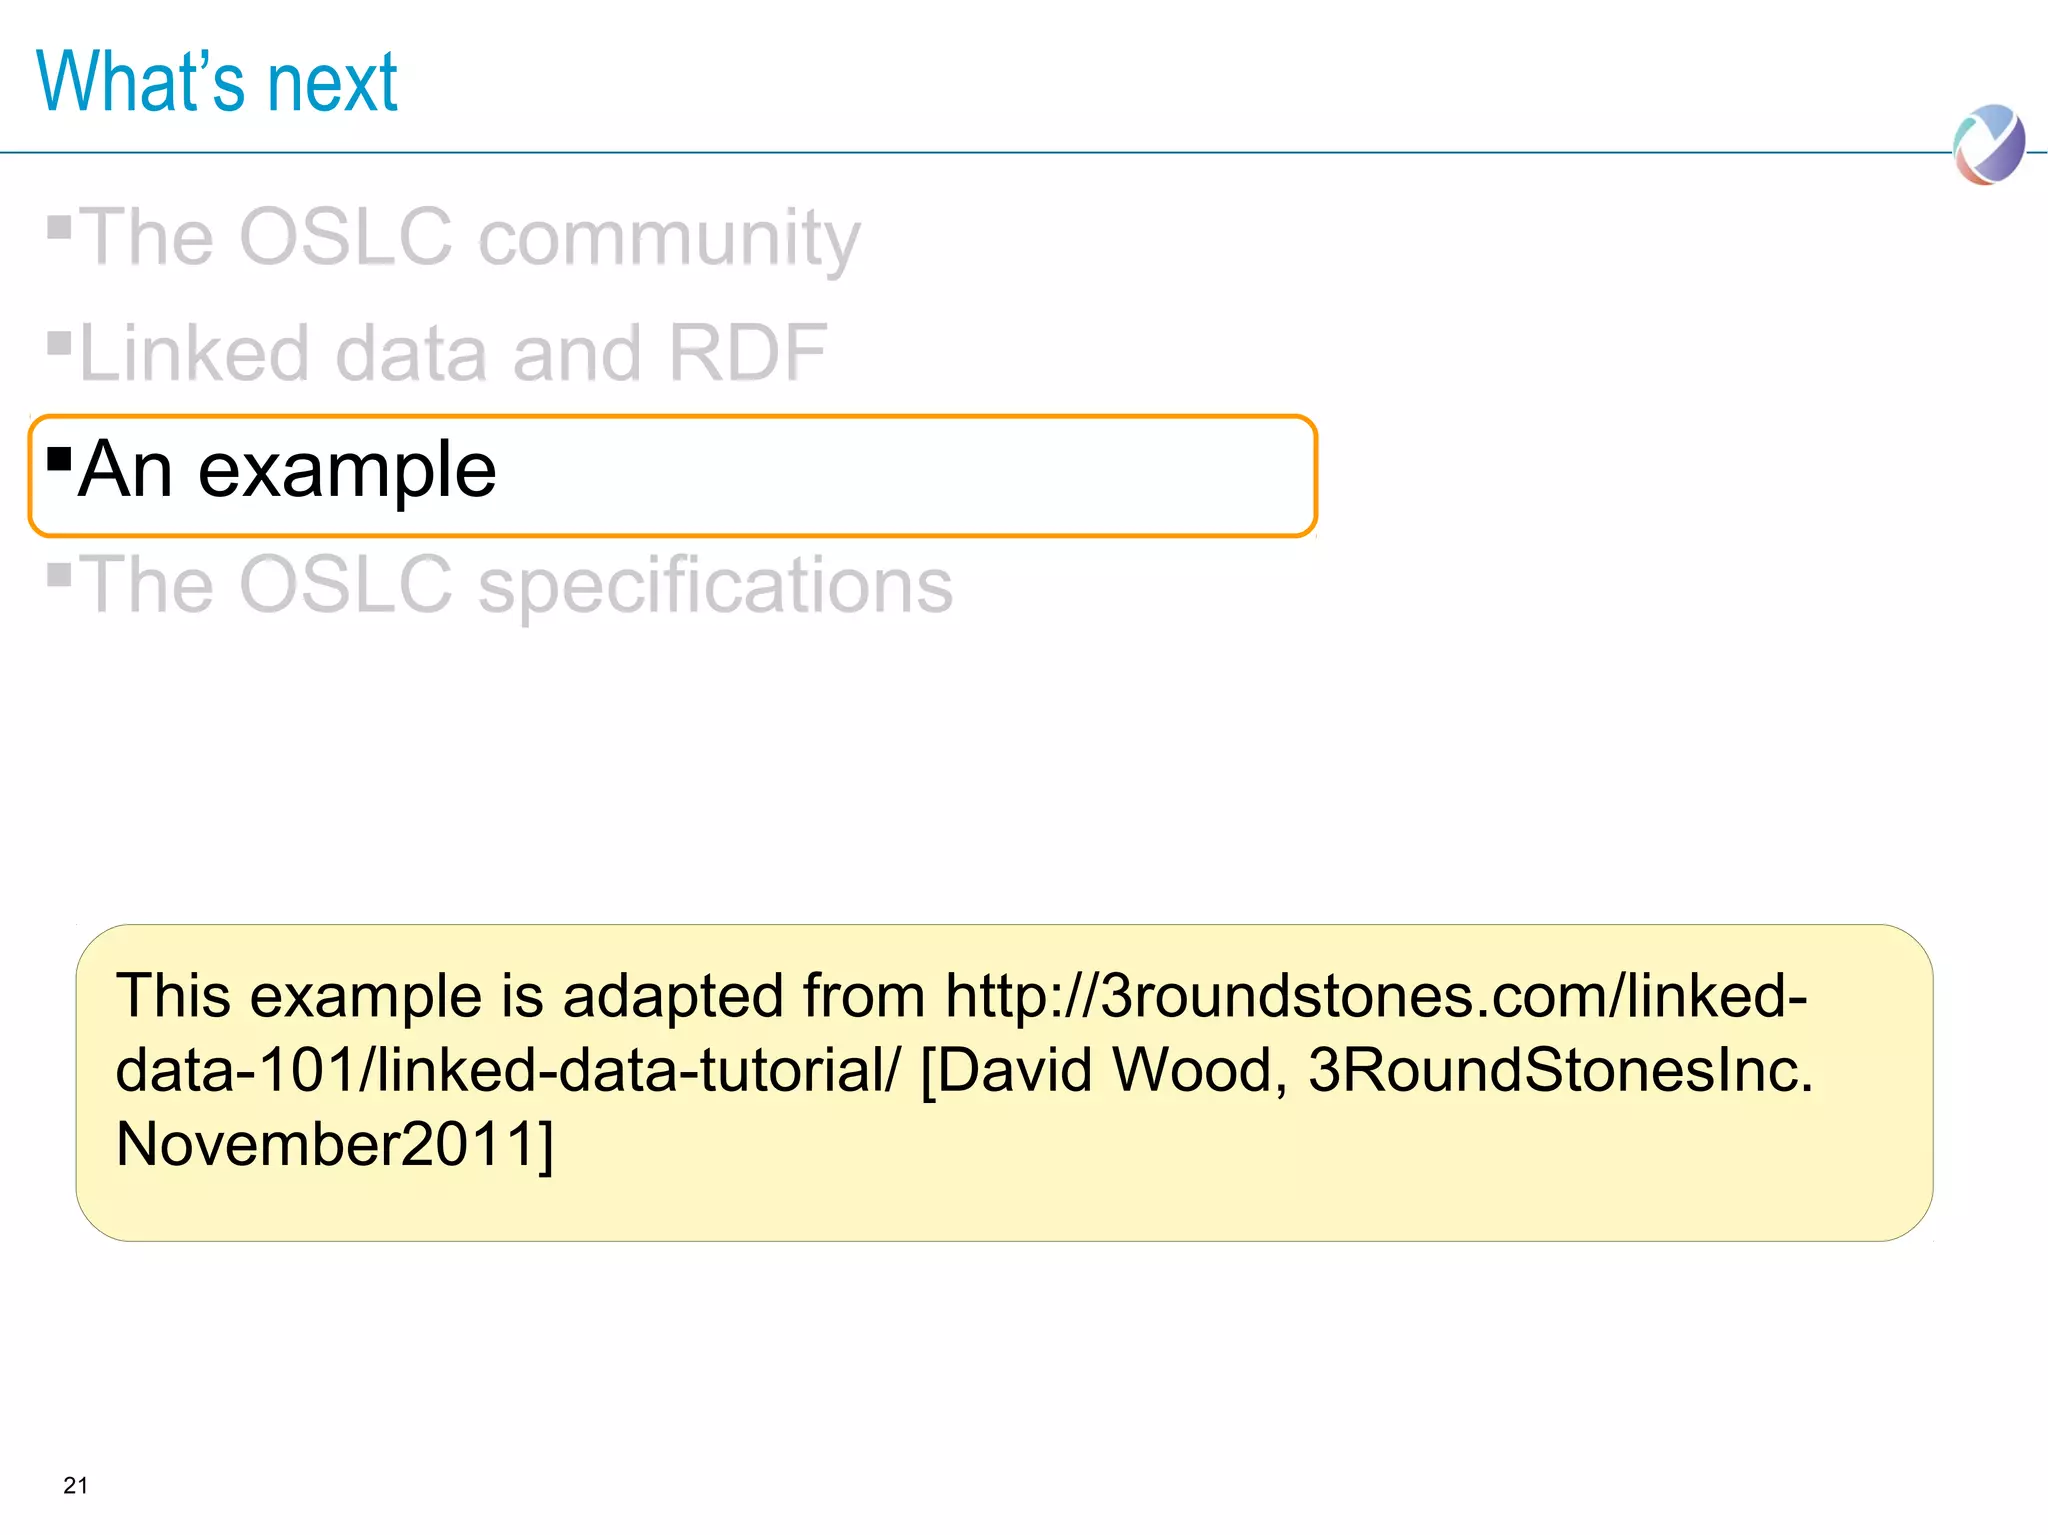This screenshot has width=2048, height=1535.
Task: Open the 3roundstones.com linked-data tutorial URL
Action: (x=1376, y=996)
